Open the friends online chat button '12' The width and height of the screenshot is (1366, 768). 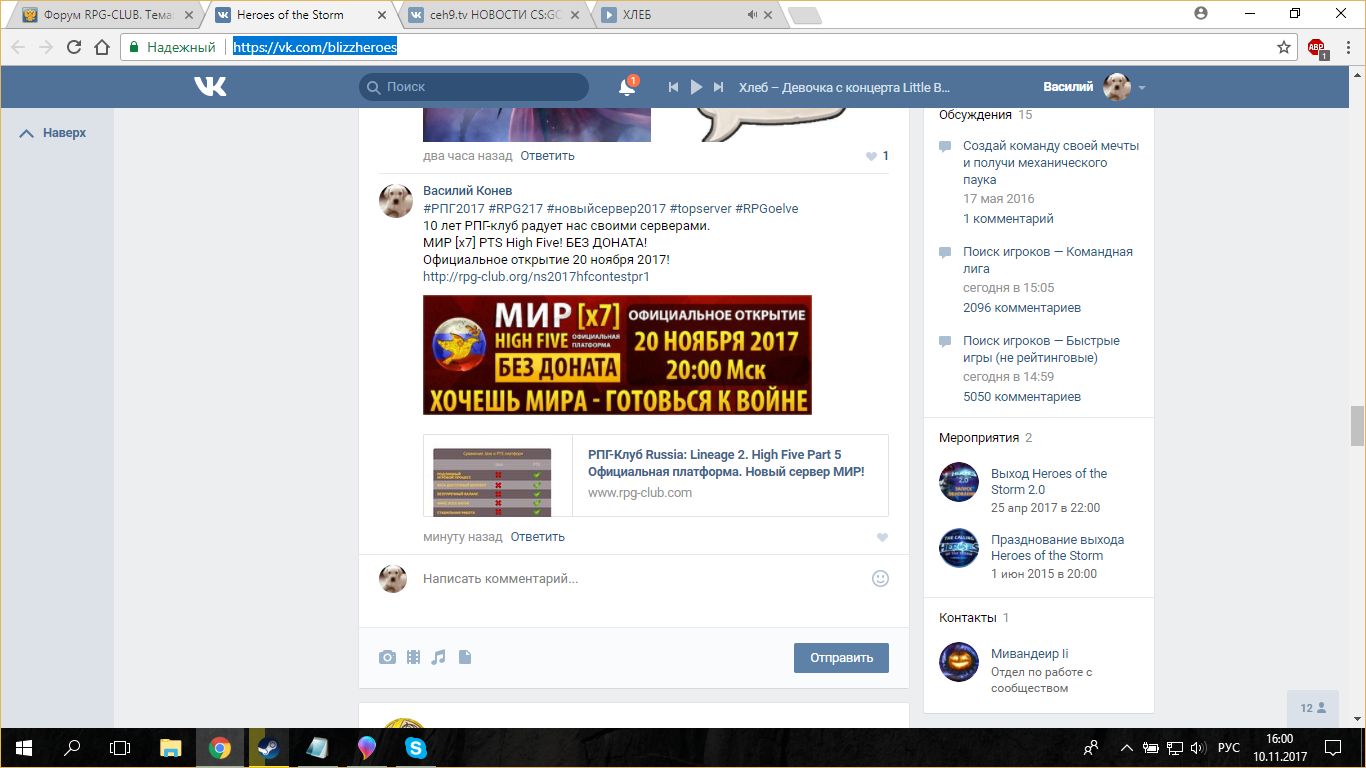(x=1313, y=708)
